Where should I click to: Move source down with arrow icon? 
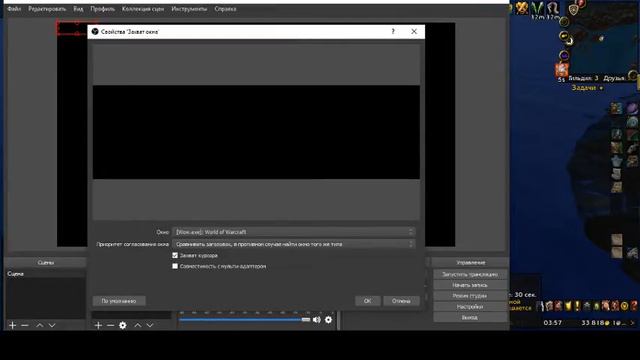tap(150, 325)
